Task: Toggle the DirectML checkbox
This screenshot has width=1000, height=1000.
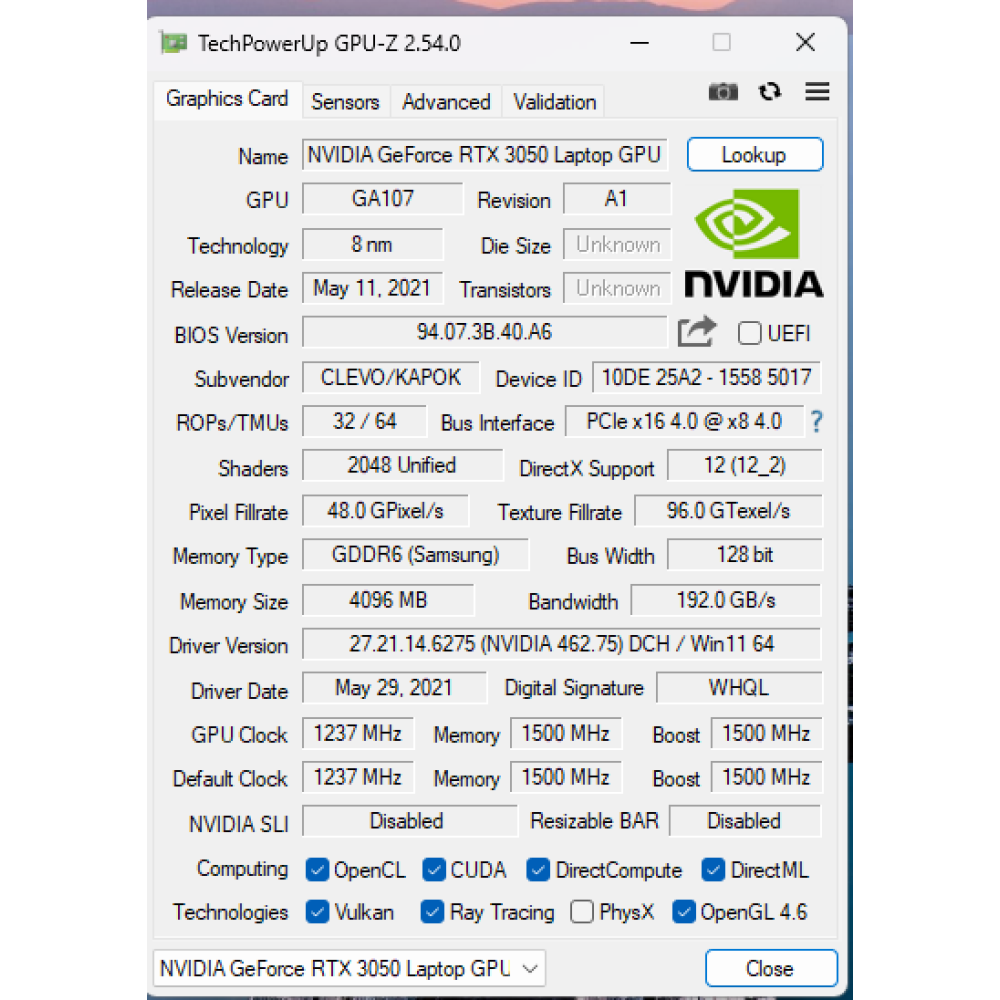Action: pos(713,870)
